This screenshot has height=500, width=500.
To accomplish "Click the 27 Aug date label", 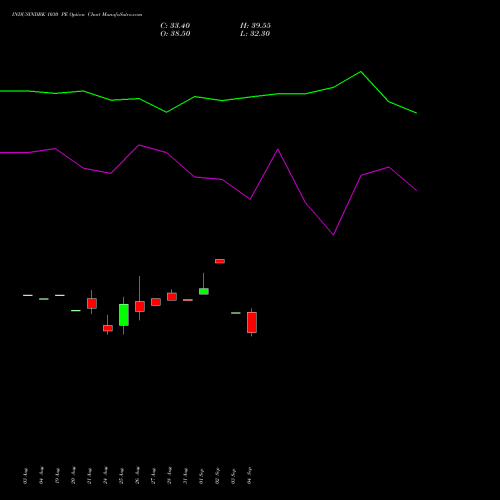I will [154, 476].
